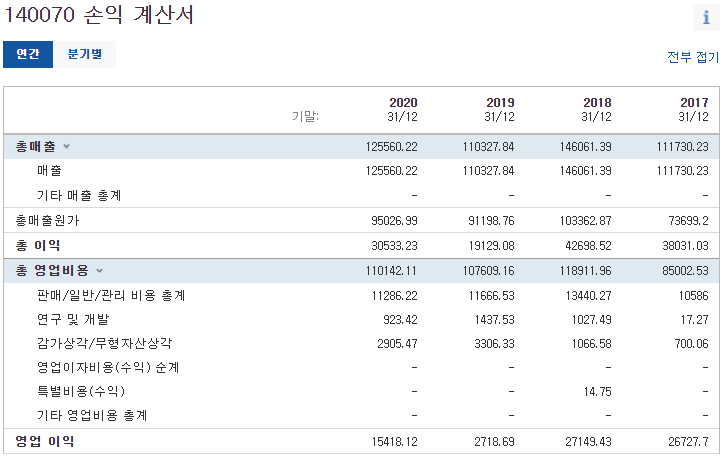Click the value 107609.16
724x460 pixels.
point(489,271)
